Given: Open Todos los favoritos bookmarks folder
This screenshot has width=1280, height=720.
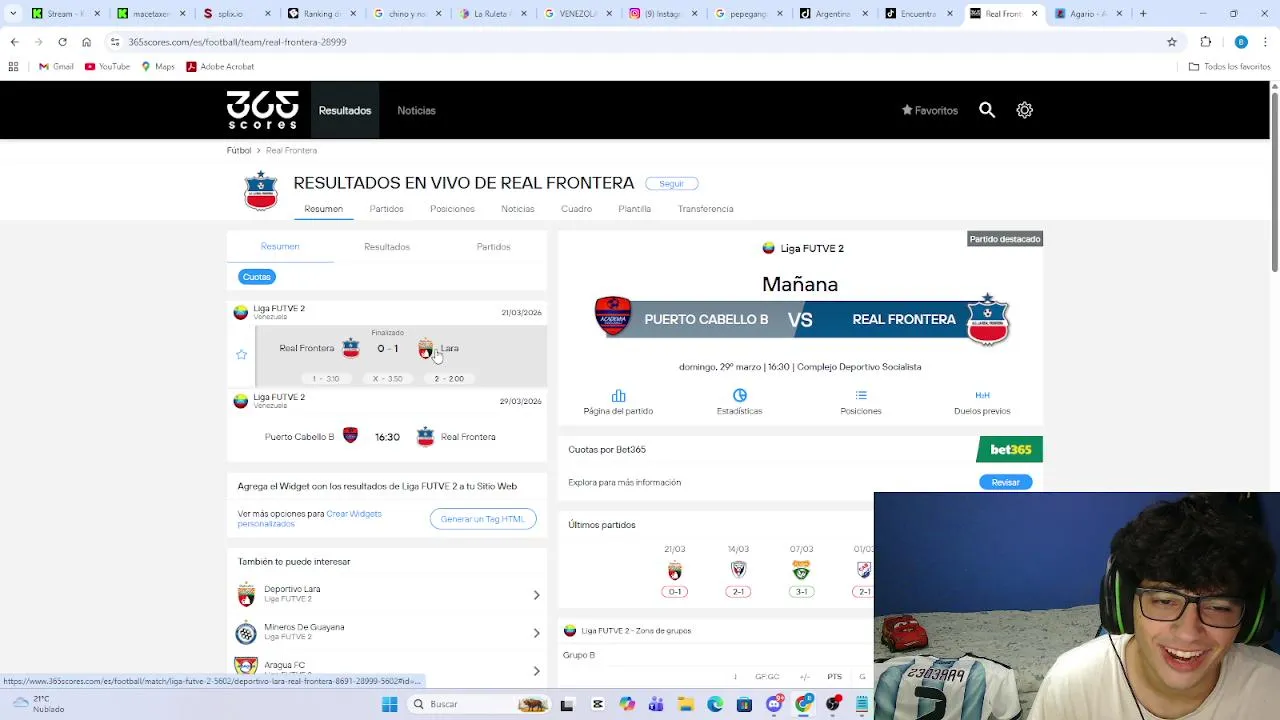Looking at the screenshot, I should [x=1229, y=66].
